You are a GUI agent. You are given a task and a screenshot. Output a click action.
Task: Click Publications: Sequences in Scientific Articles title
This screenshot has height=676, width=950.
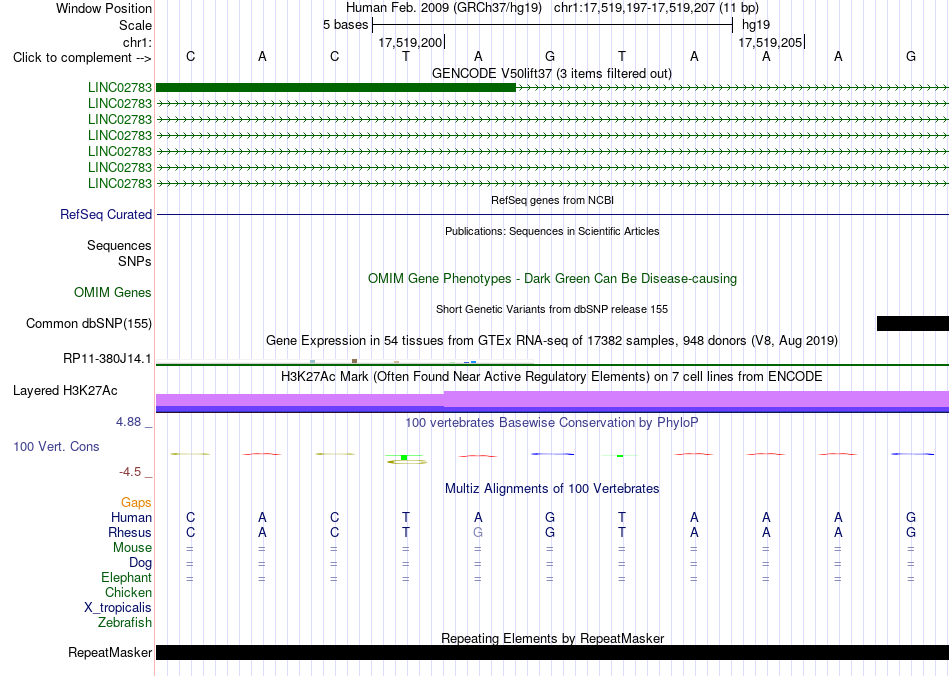click(x=552, y=231)
